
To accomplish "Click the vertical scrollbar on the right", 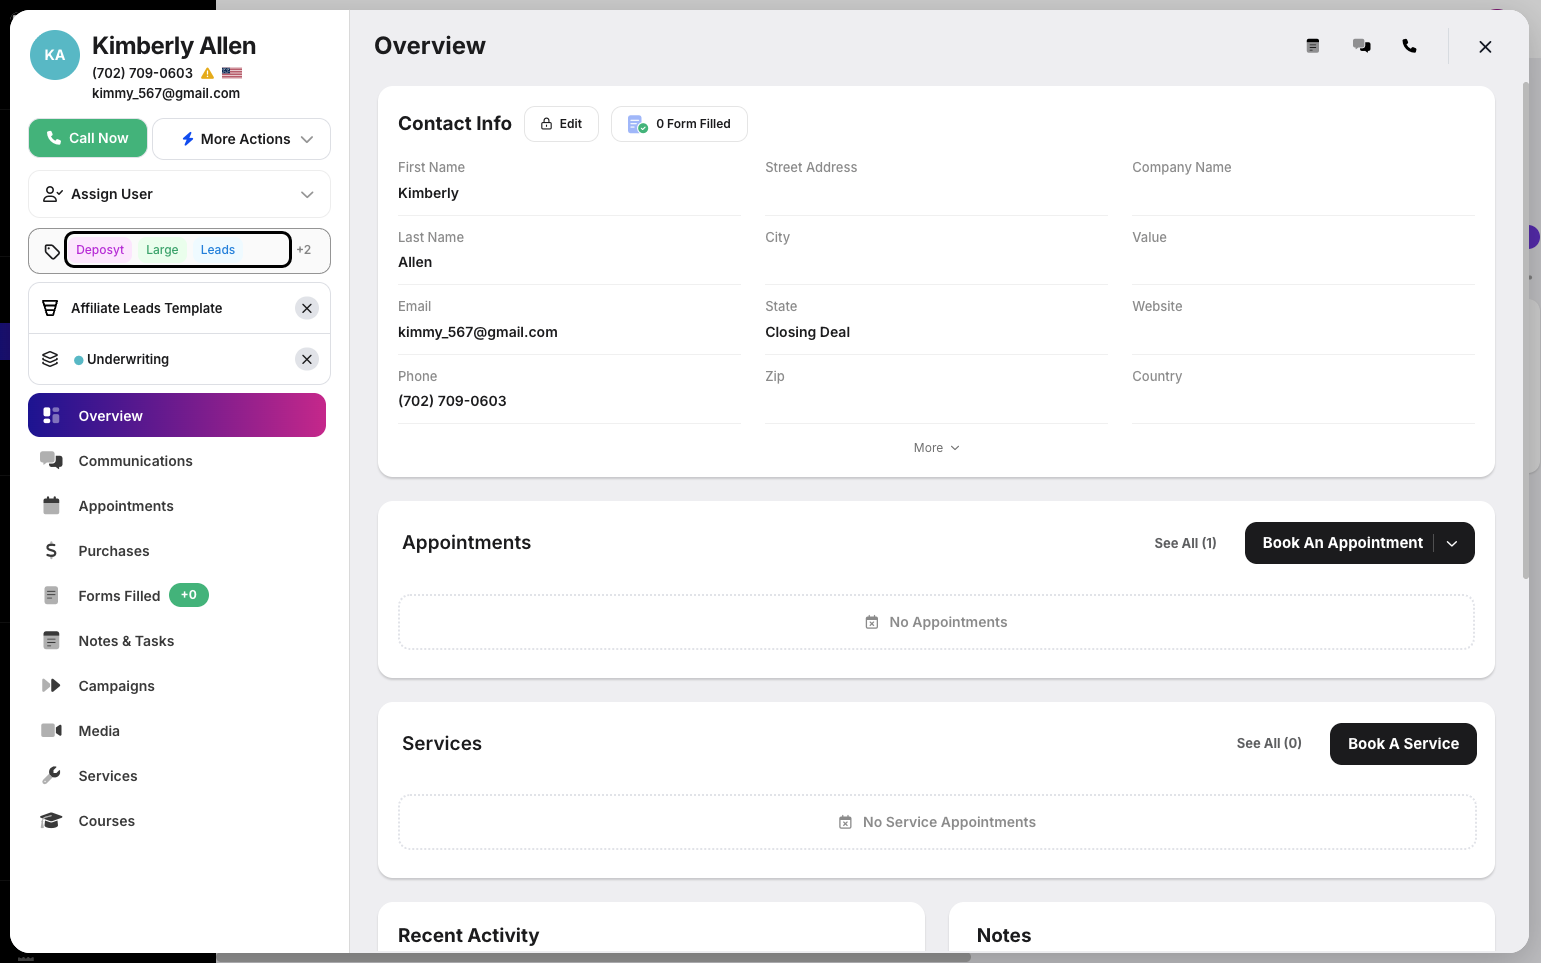I will click(1525, 330).
